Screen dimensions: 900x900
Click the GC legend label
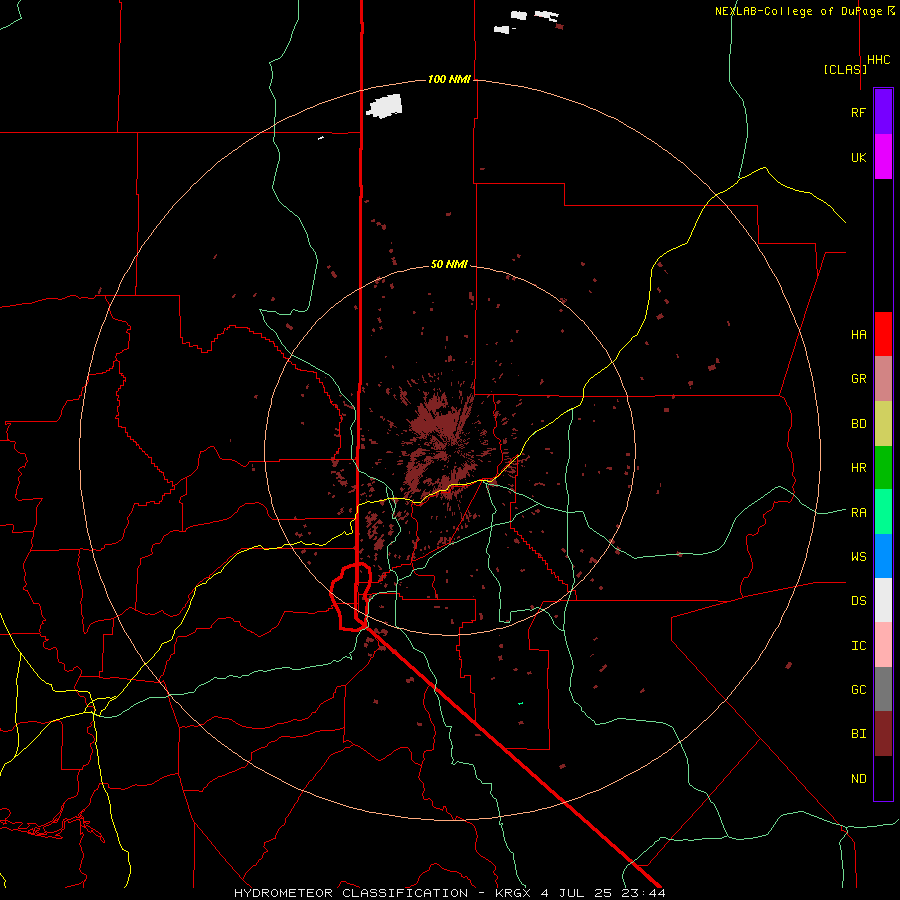click(858, 690)
